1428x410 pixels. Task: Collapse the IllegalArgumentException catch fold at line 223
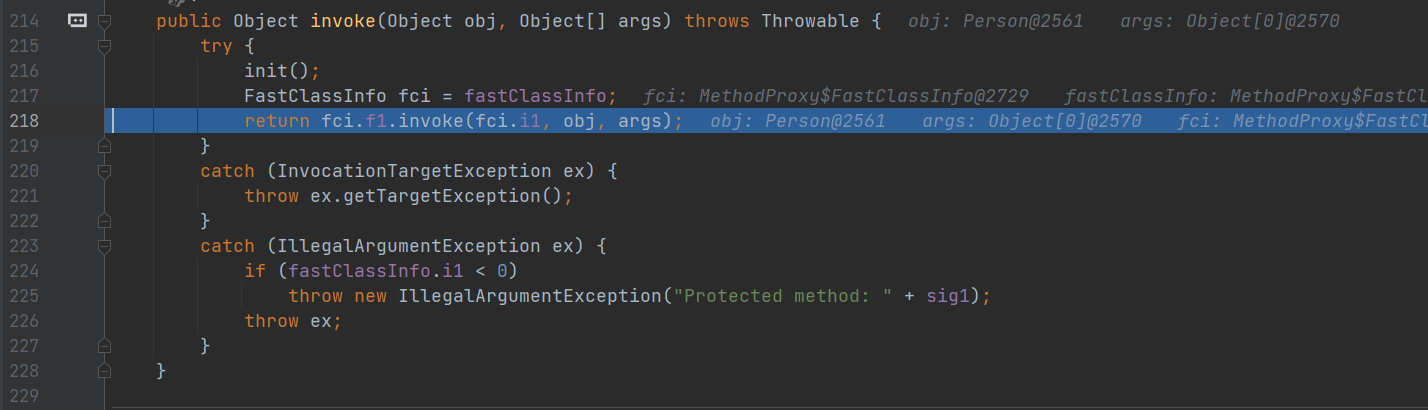click(104, 246)
